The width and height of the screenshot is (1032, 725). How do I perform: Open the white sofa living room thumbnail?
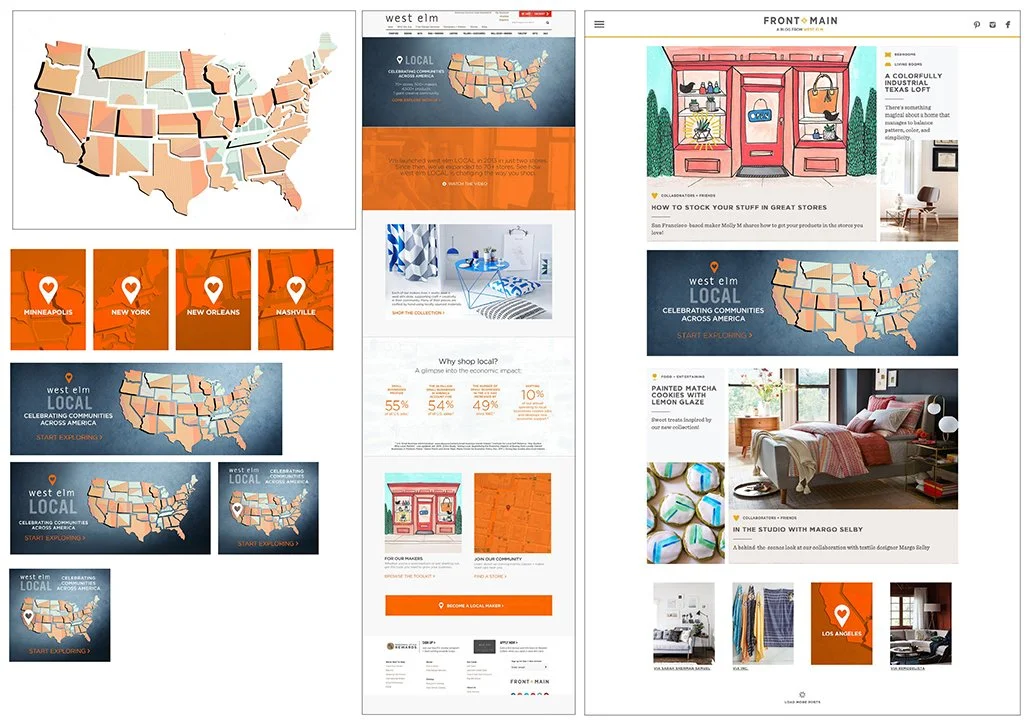click(684, 623)
